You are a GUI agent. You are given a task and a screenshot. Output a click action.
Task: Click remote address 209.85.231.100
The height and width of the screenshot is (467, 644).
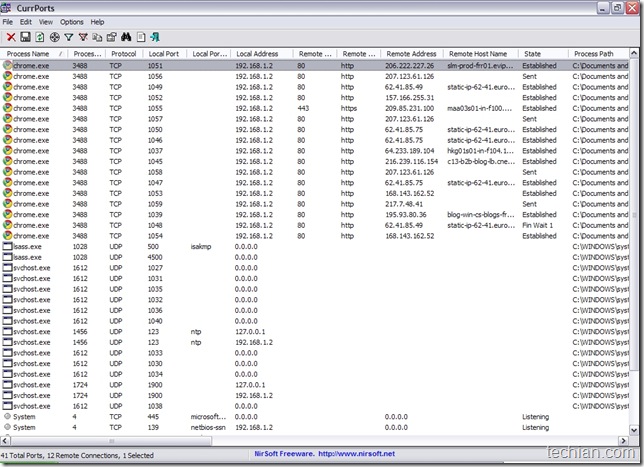pos(409,108)
